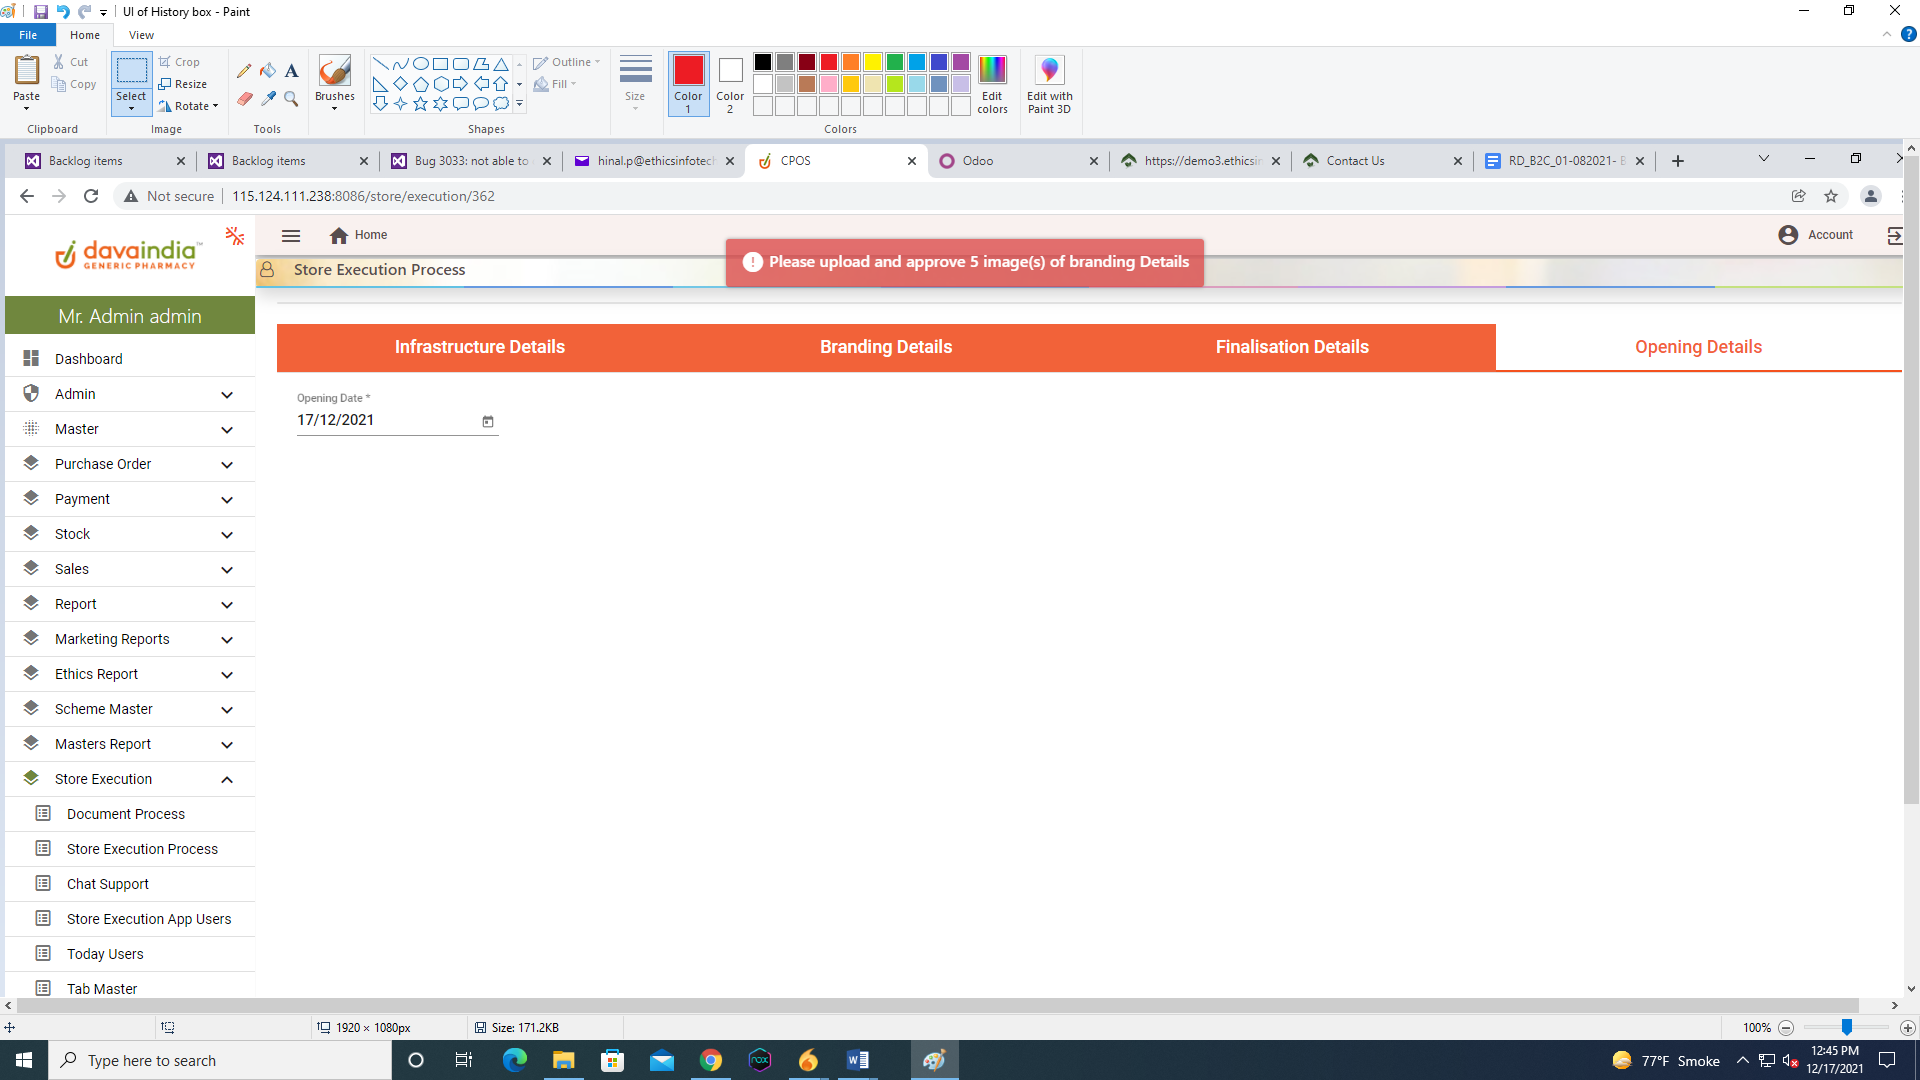Open Store Execution Process link in sidebar
Image resolution: width=1920 pixels, height=1080 pixels.
142,849
